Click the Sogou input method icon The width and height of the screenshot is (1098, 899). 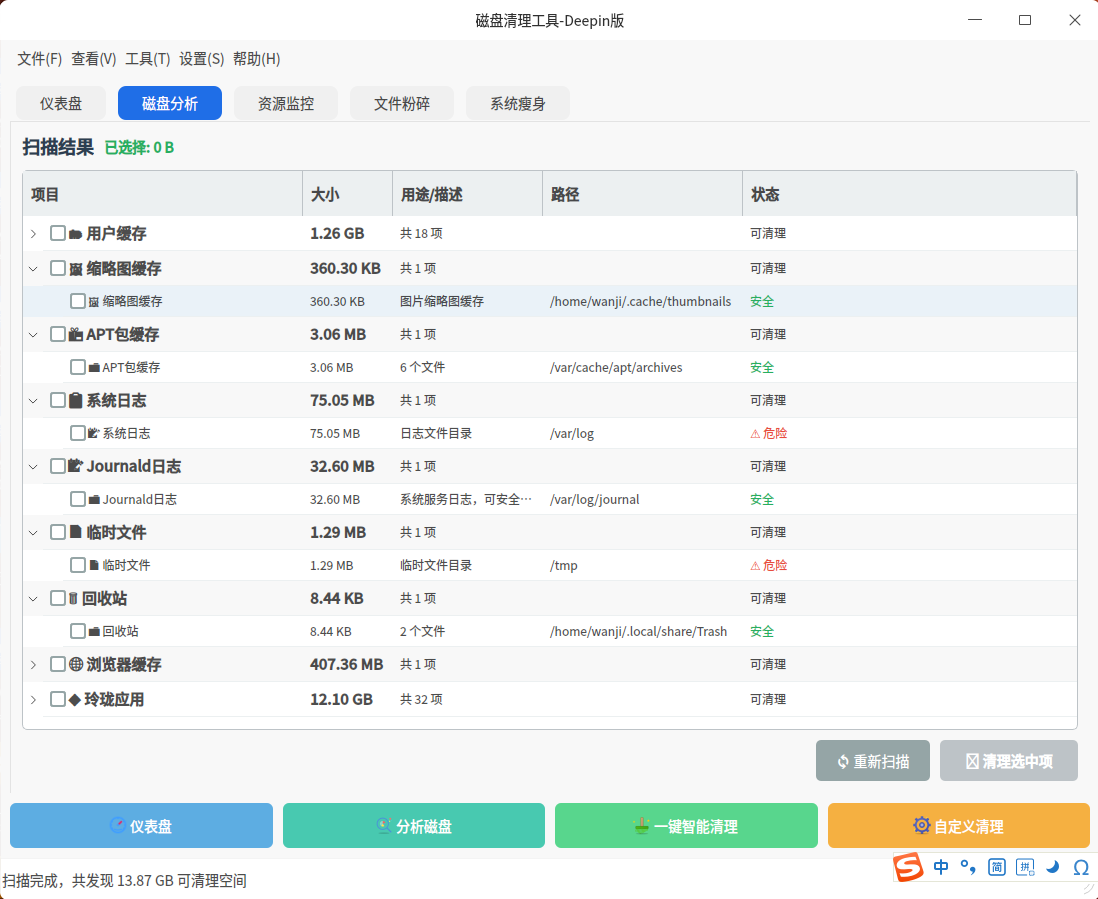pos(908,867)
